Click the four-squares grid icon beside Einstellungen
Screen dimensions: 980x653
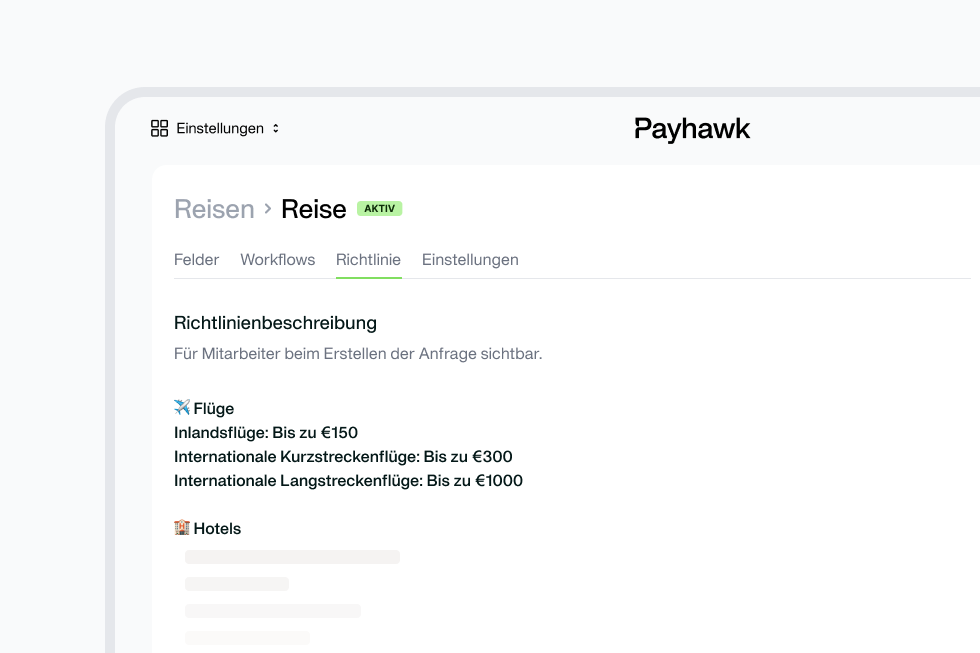point(159,128)
